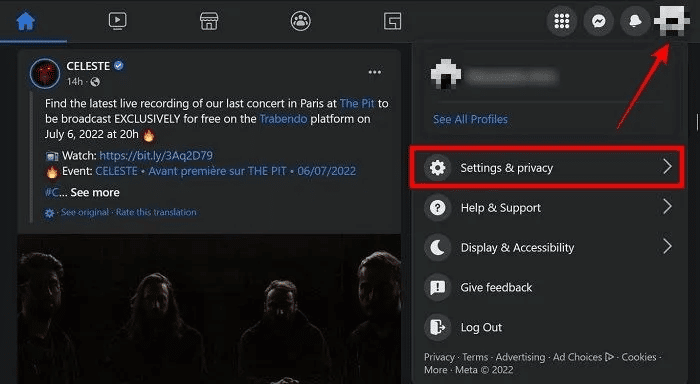
Task: Expand the Display & Accessibility chevron
Action: pyautogui.click(x=667, y=246)
